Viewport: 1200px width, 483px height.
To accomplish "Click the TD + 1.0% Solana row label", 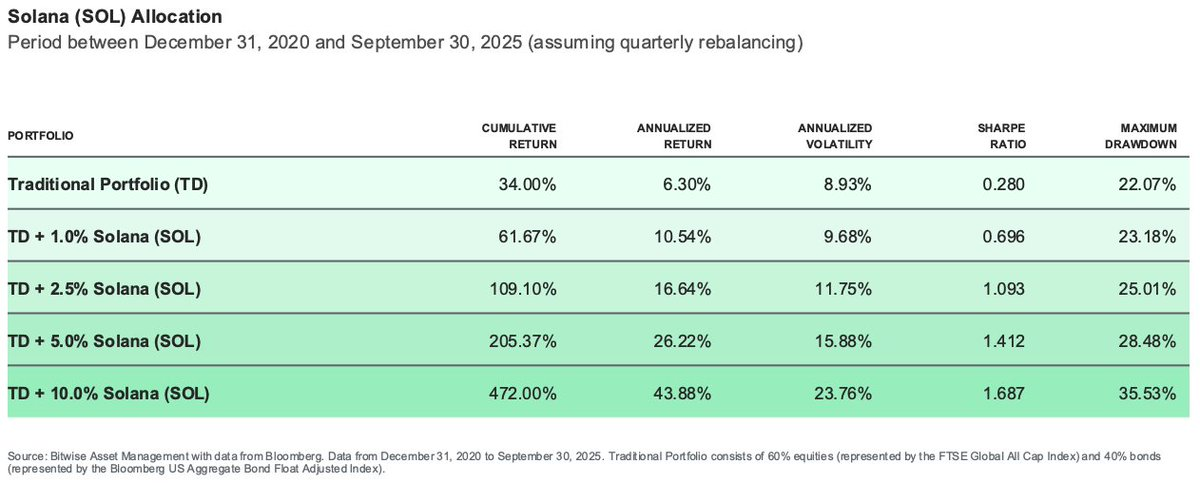I will 104,237.
